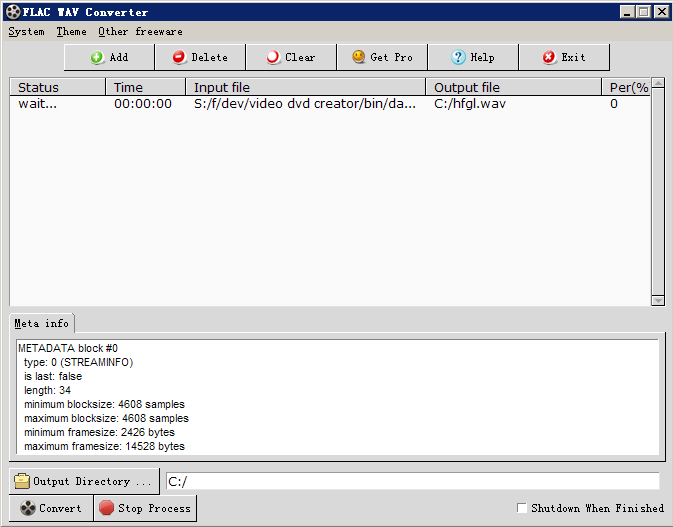Click the Output Directory folder icon
Image resolution: width=673 pixels, height=527 pixels.
22,481
